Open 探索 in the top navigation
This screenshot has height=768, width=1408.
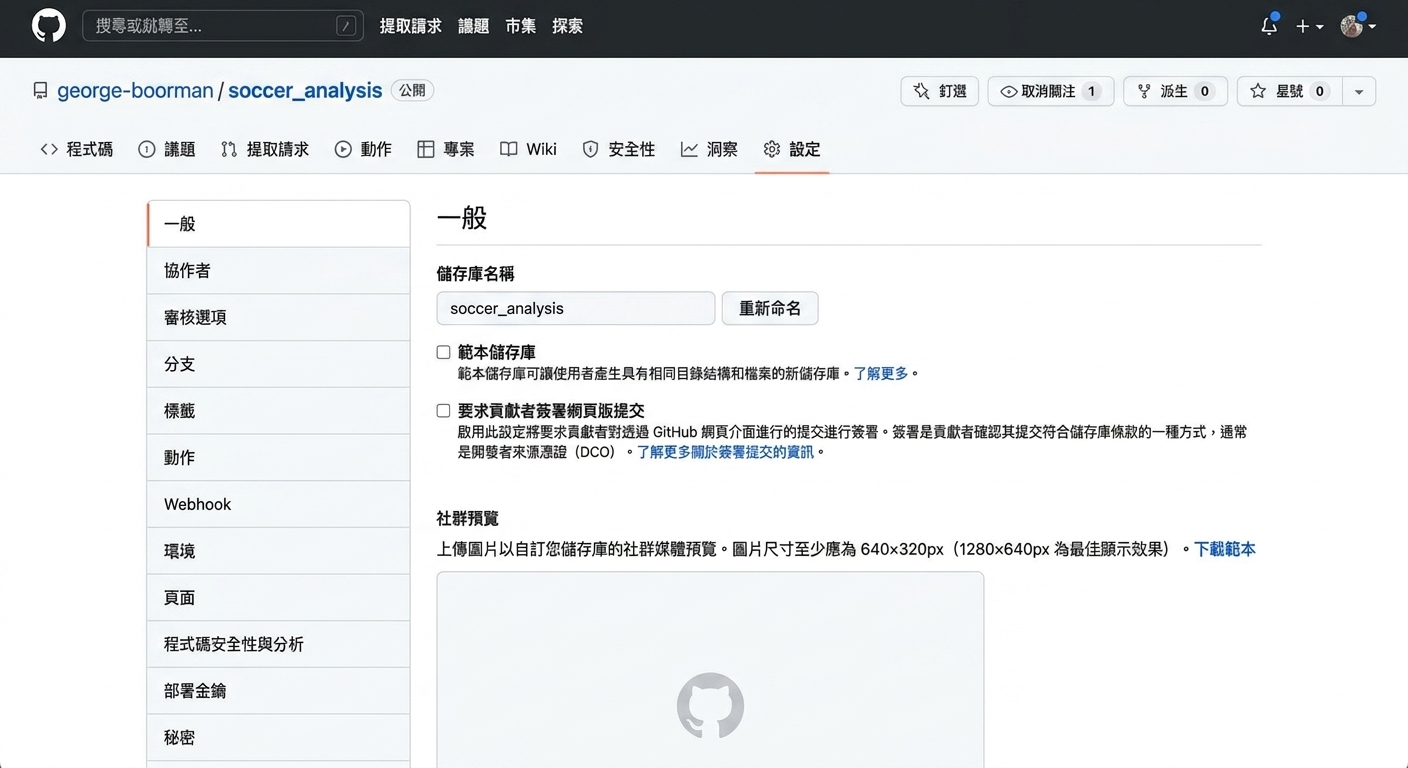click(567, 26)
